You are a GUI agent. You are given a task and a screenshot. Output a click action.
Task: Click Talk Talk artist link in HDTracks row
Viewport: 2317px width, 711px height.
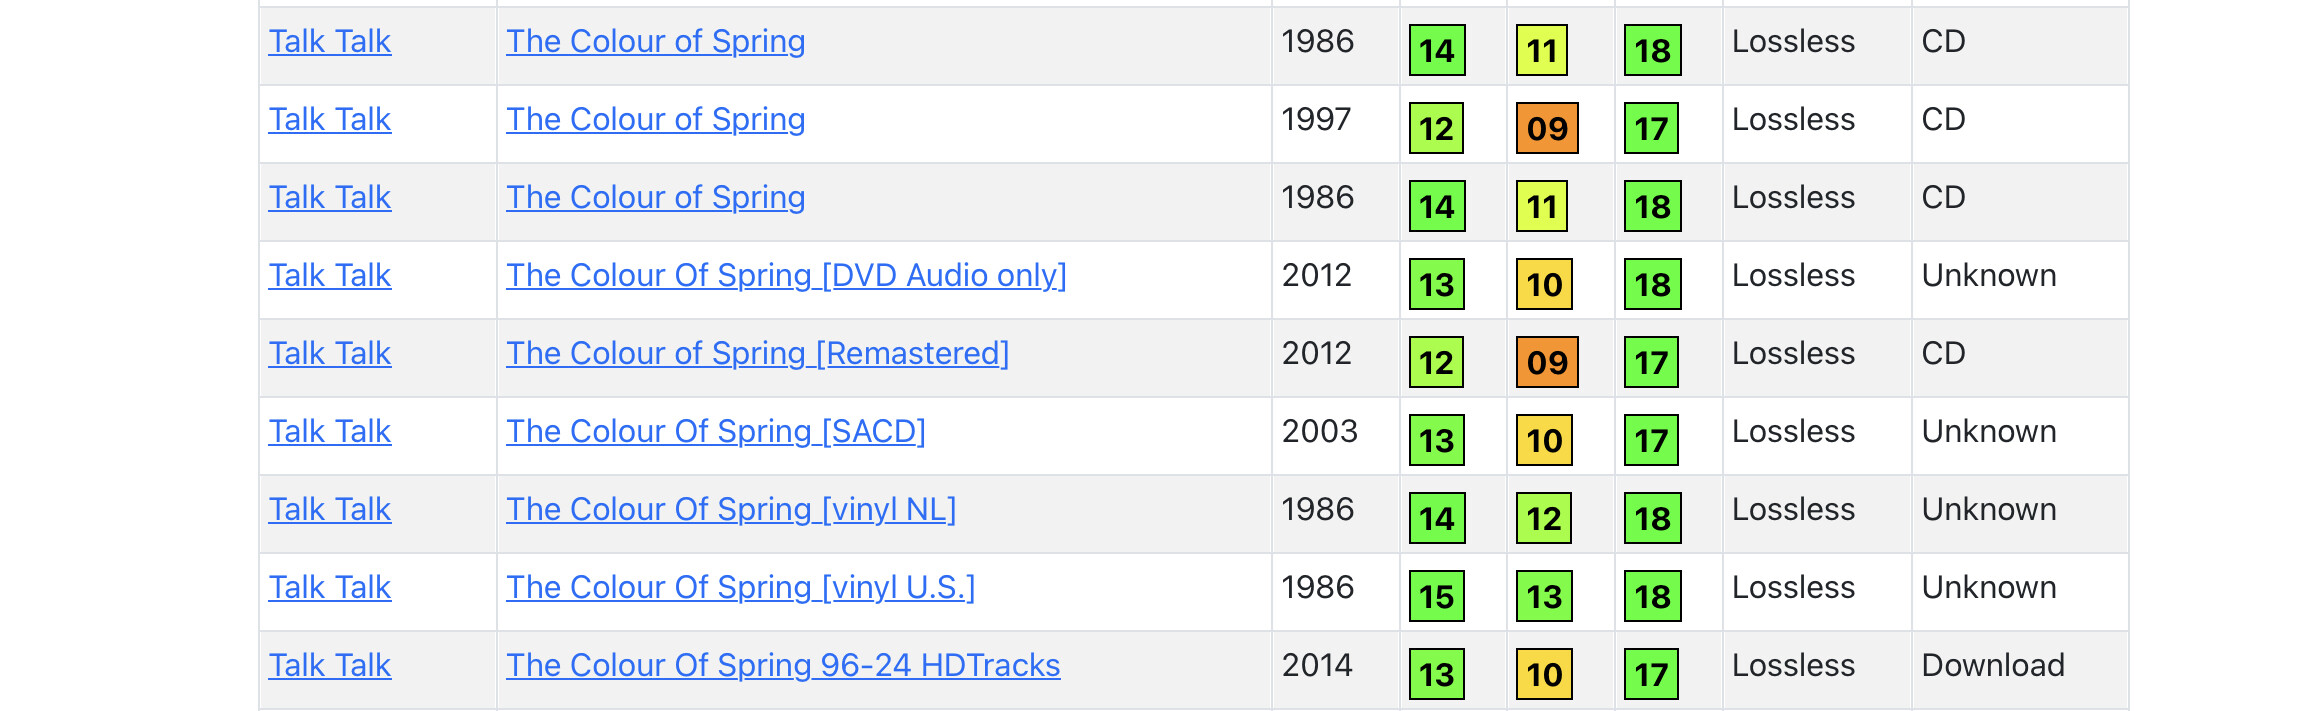click(x=329, y=665)
